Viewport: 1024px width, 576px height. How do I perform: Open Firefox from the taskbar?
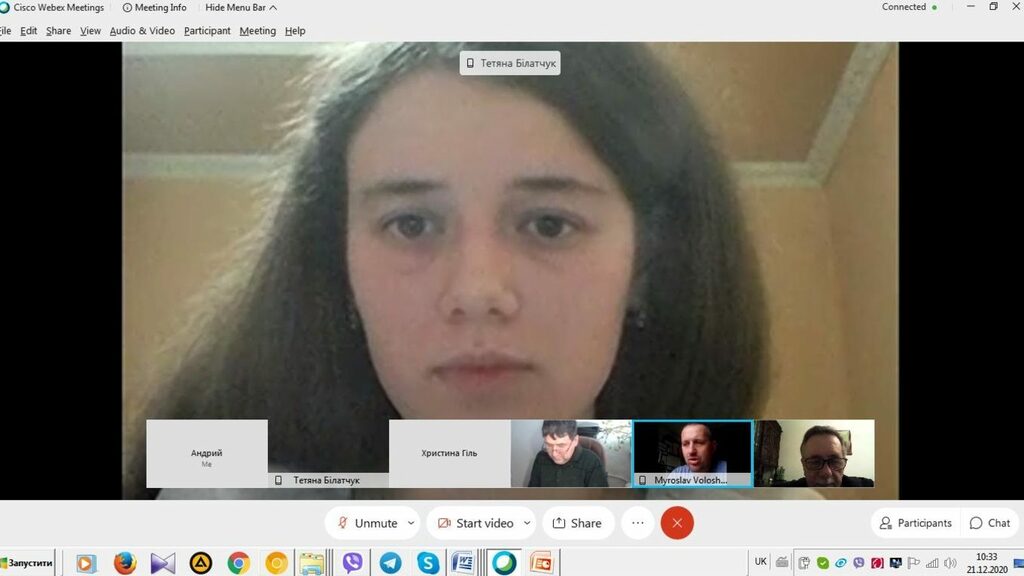(x=124, y=563)
